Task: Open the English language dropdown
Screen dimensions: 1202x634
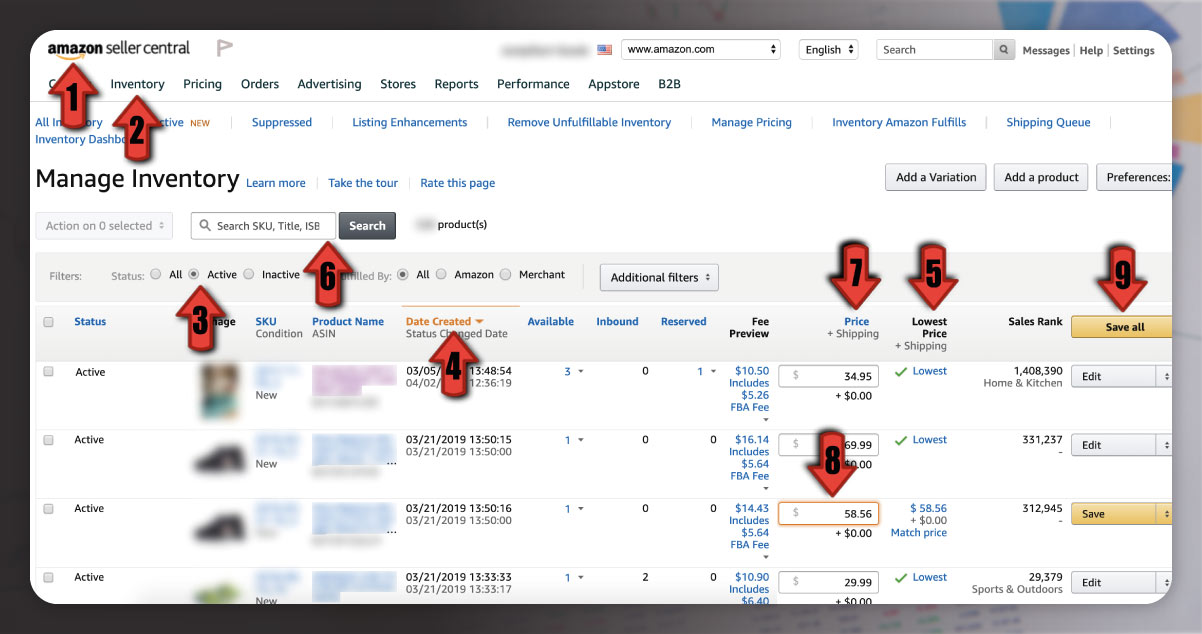Action: 829,49
